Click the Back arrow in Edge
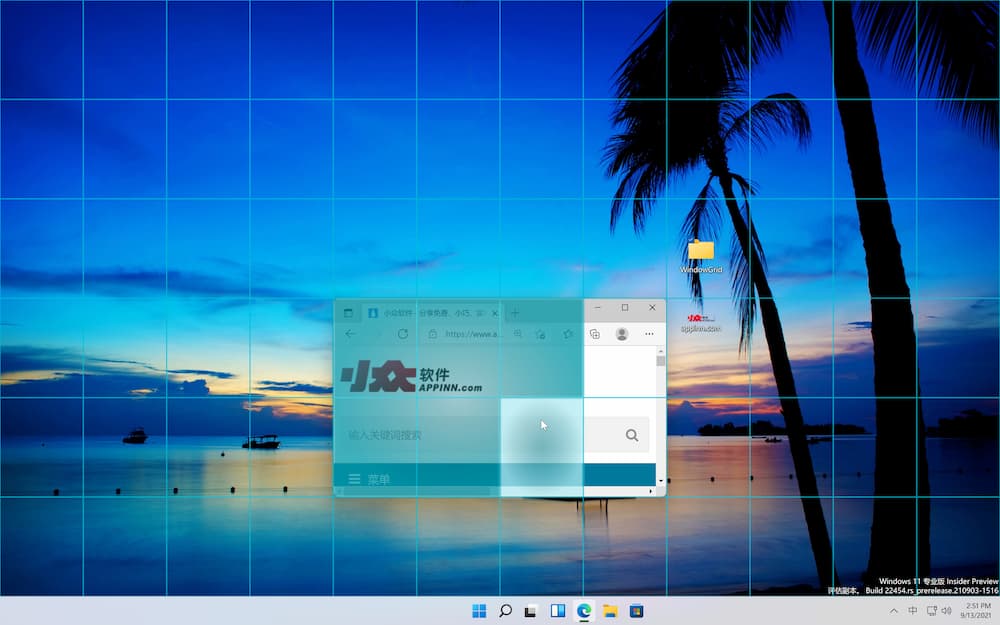This screenshot has width=1000, height=625. click(350, 334)
